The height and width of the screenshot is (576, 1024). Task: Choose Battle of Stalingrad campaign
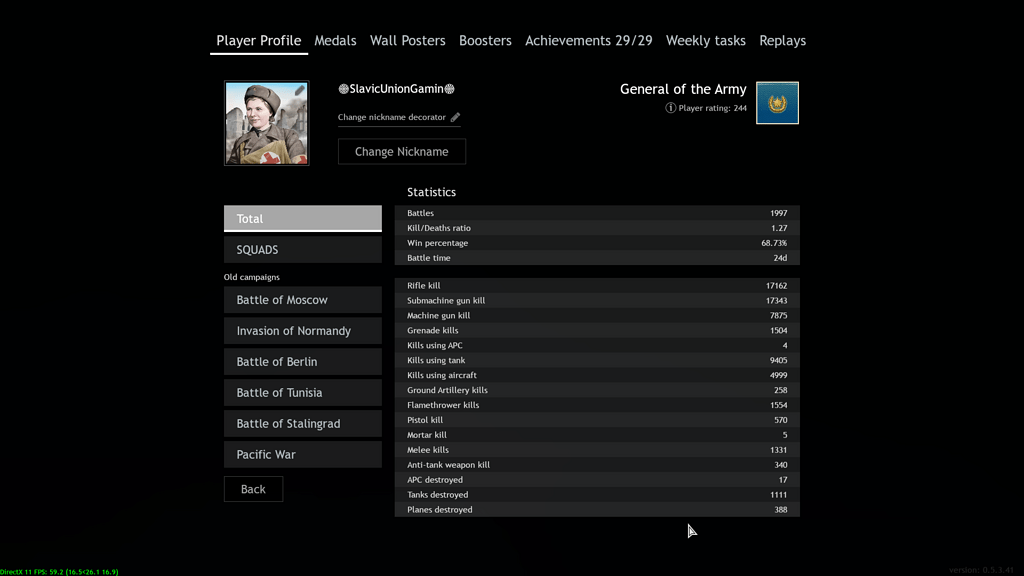click(x=302, y=424)
